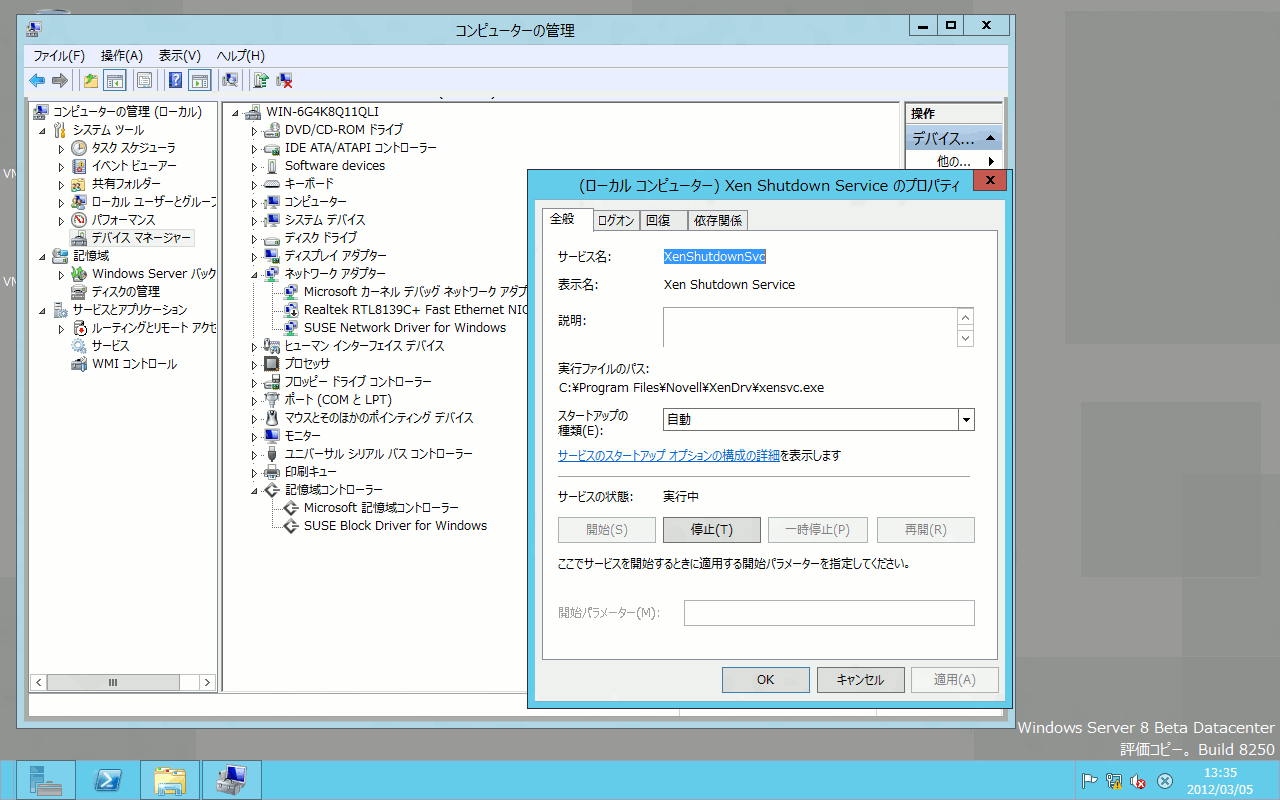Click the Computer Management taskbar button
Viewport: 1280px width, 800px height.
[232, 780]
